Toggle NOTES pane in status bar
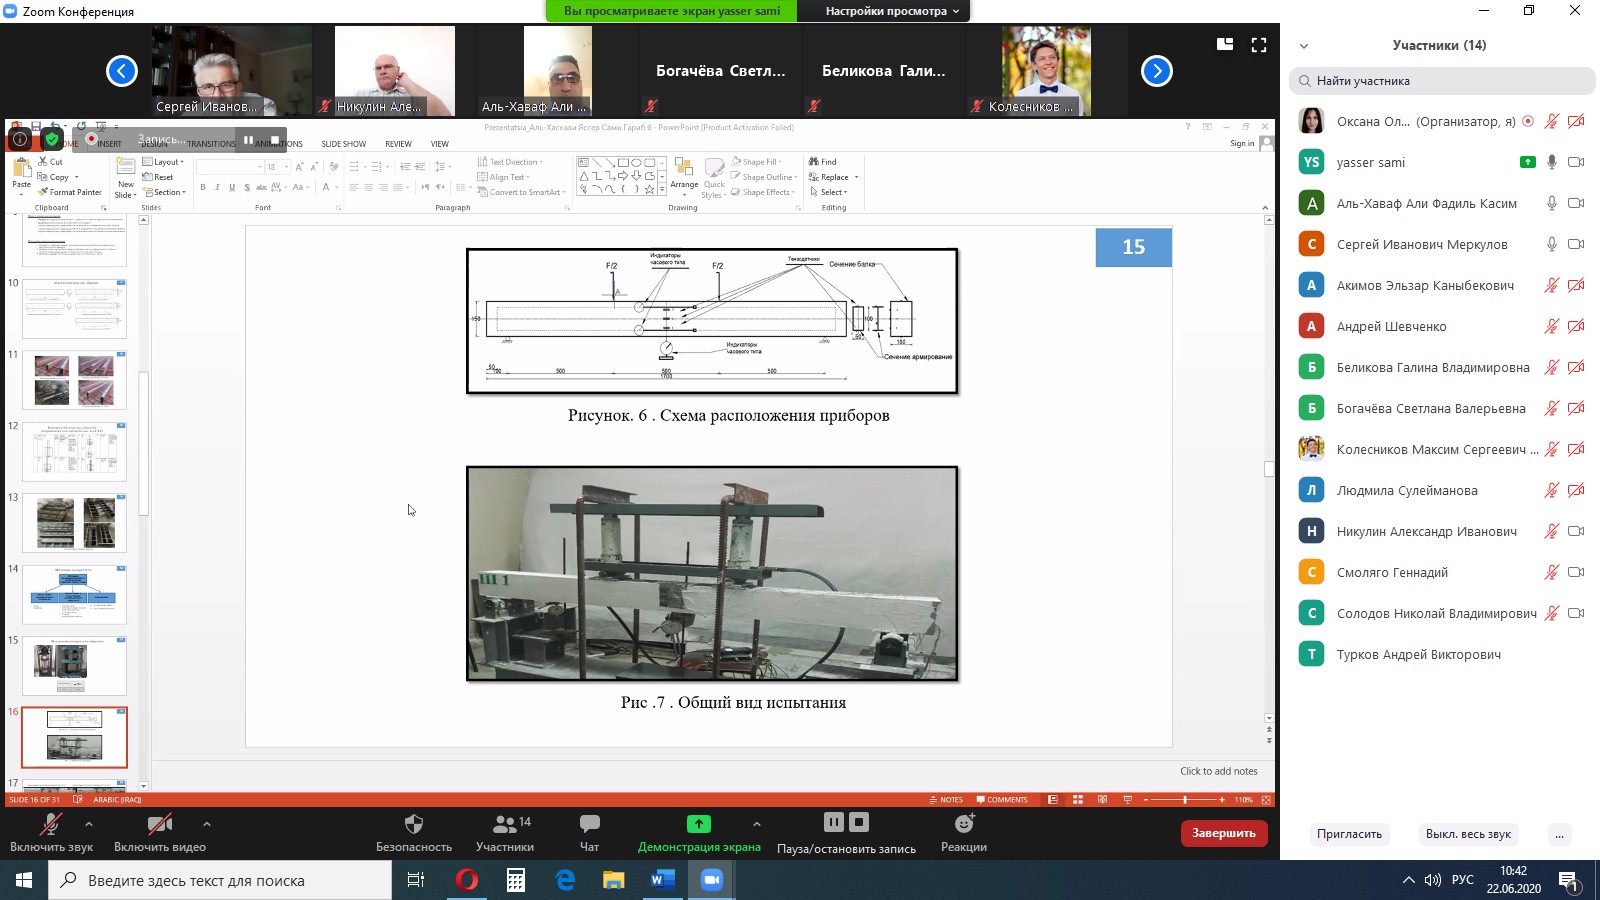Image resolution: width=1600 pixels, height=900 pixels. [x=946, y=800]
